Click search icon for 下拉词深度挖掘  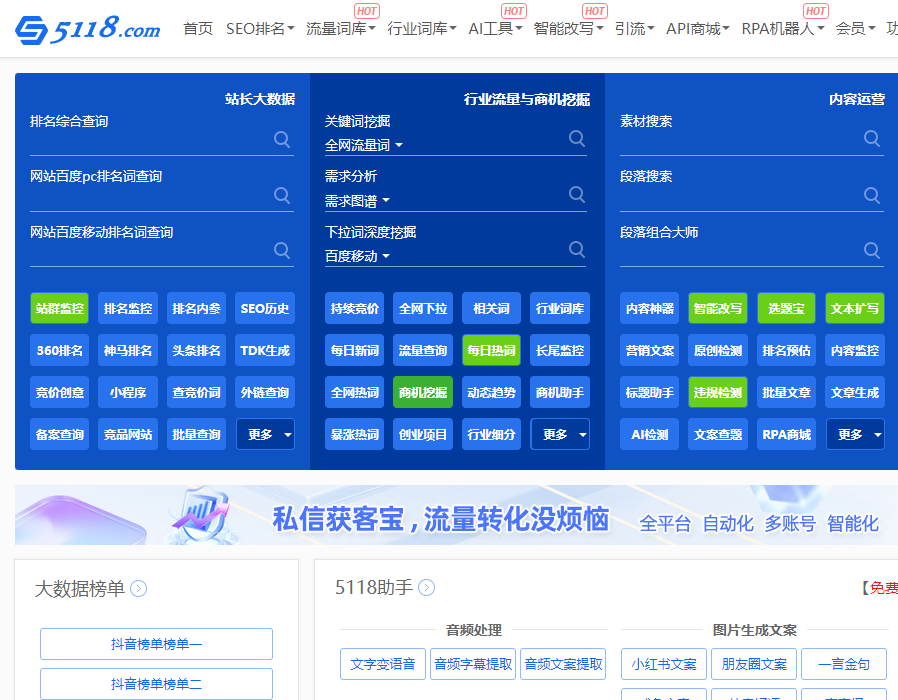(x=577, y=249)
